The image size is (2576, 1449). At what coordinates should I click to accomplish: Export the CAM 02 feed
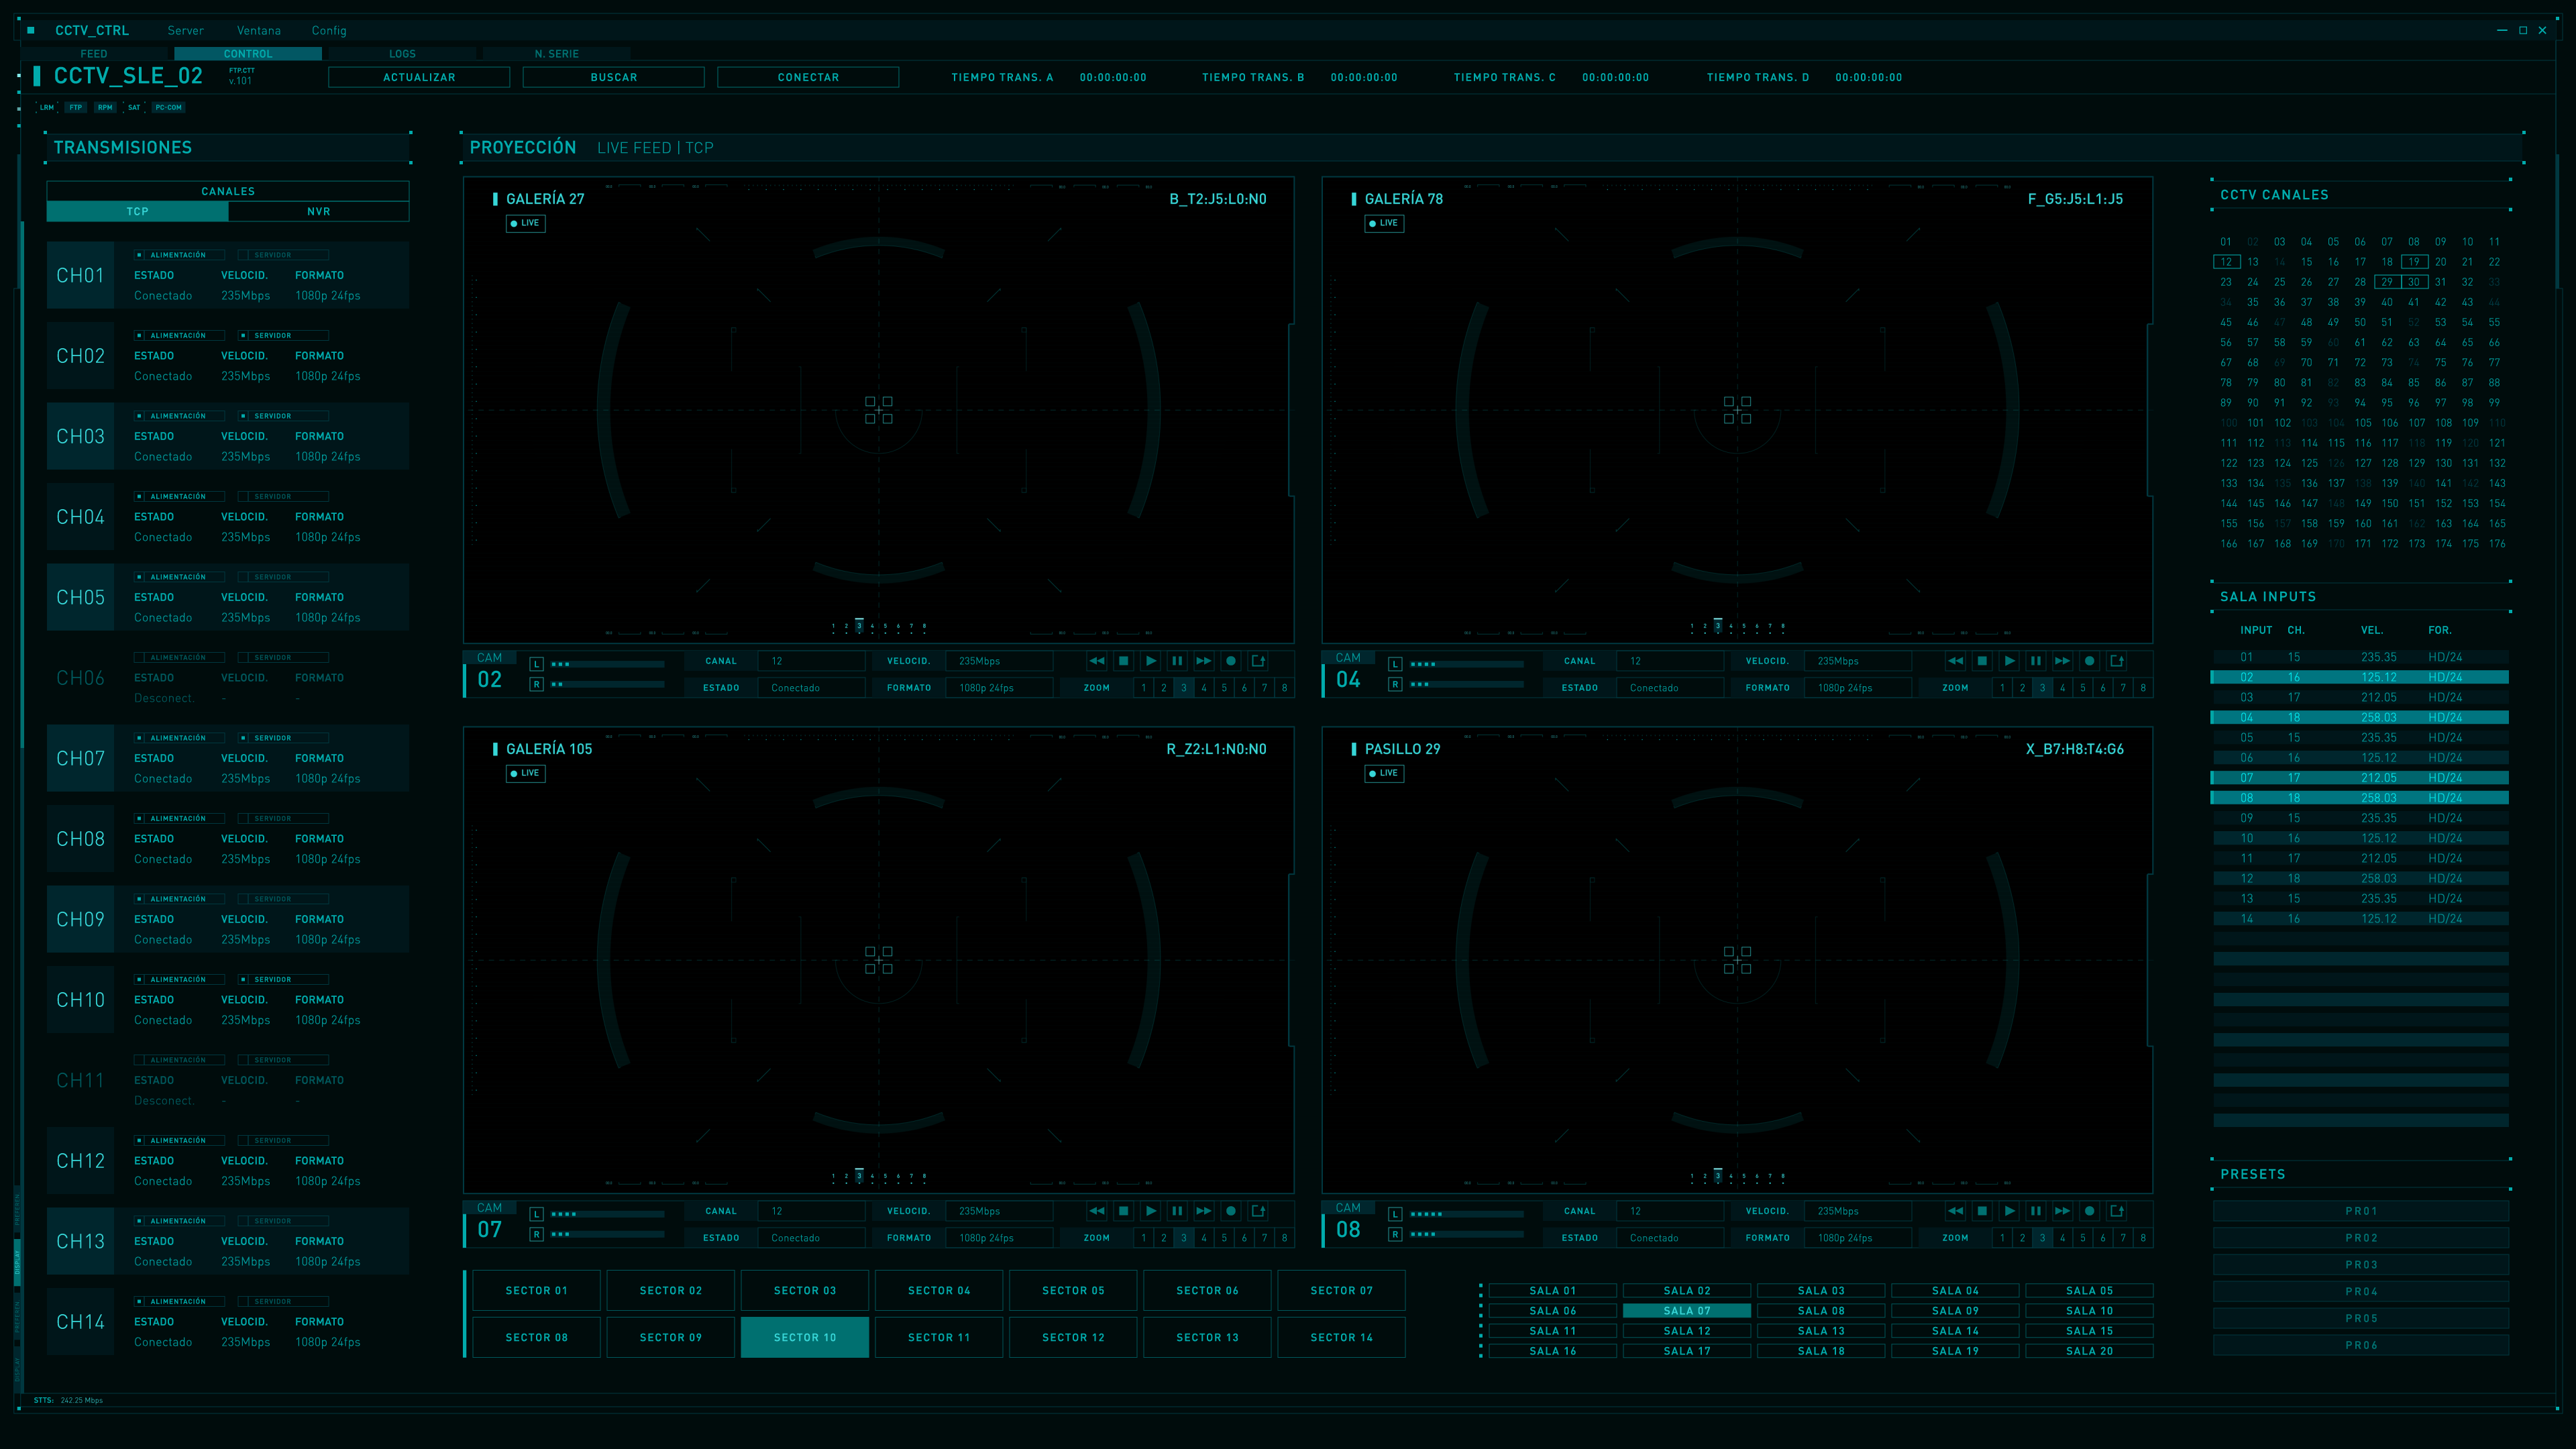(x=1258, y=661)
